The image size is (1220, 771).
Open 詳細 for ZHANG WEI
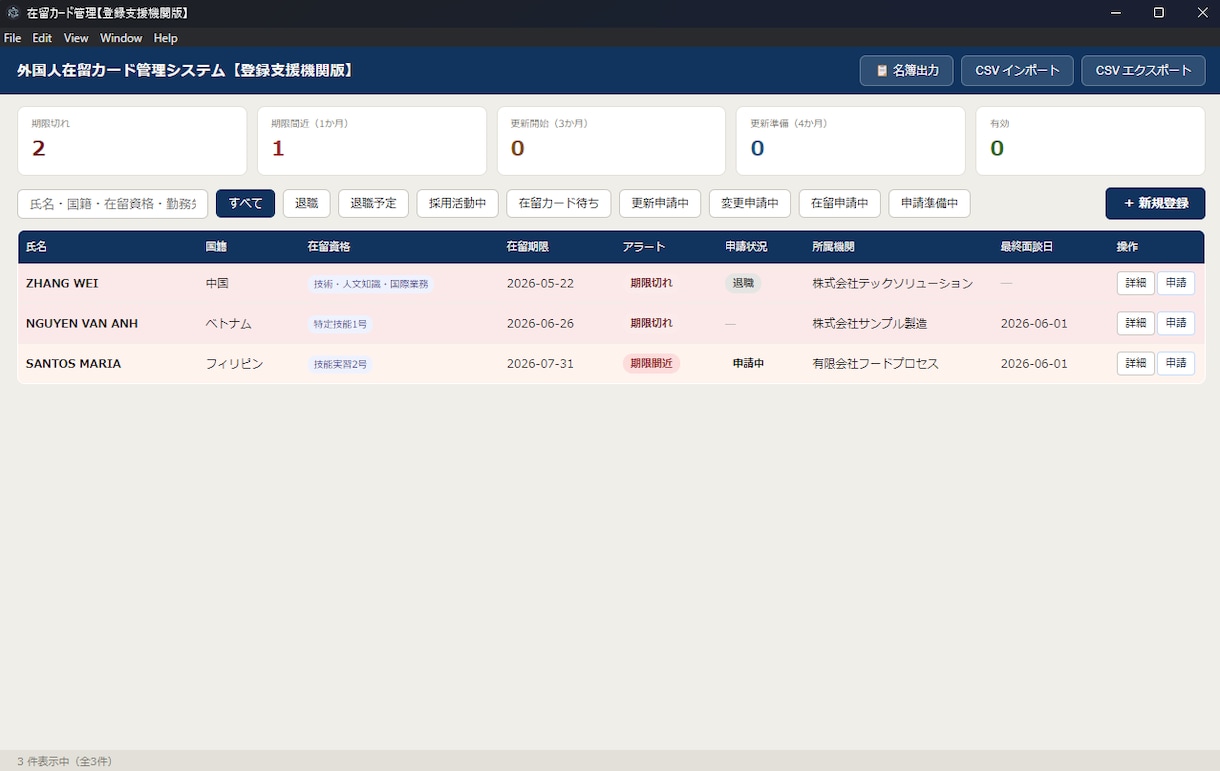1135,283
